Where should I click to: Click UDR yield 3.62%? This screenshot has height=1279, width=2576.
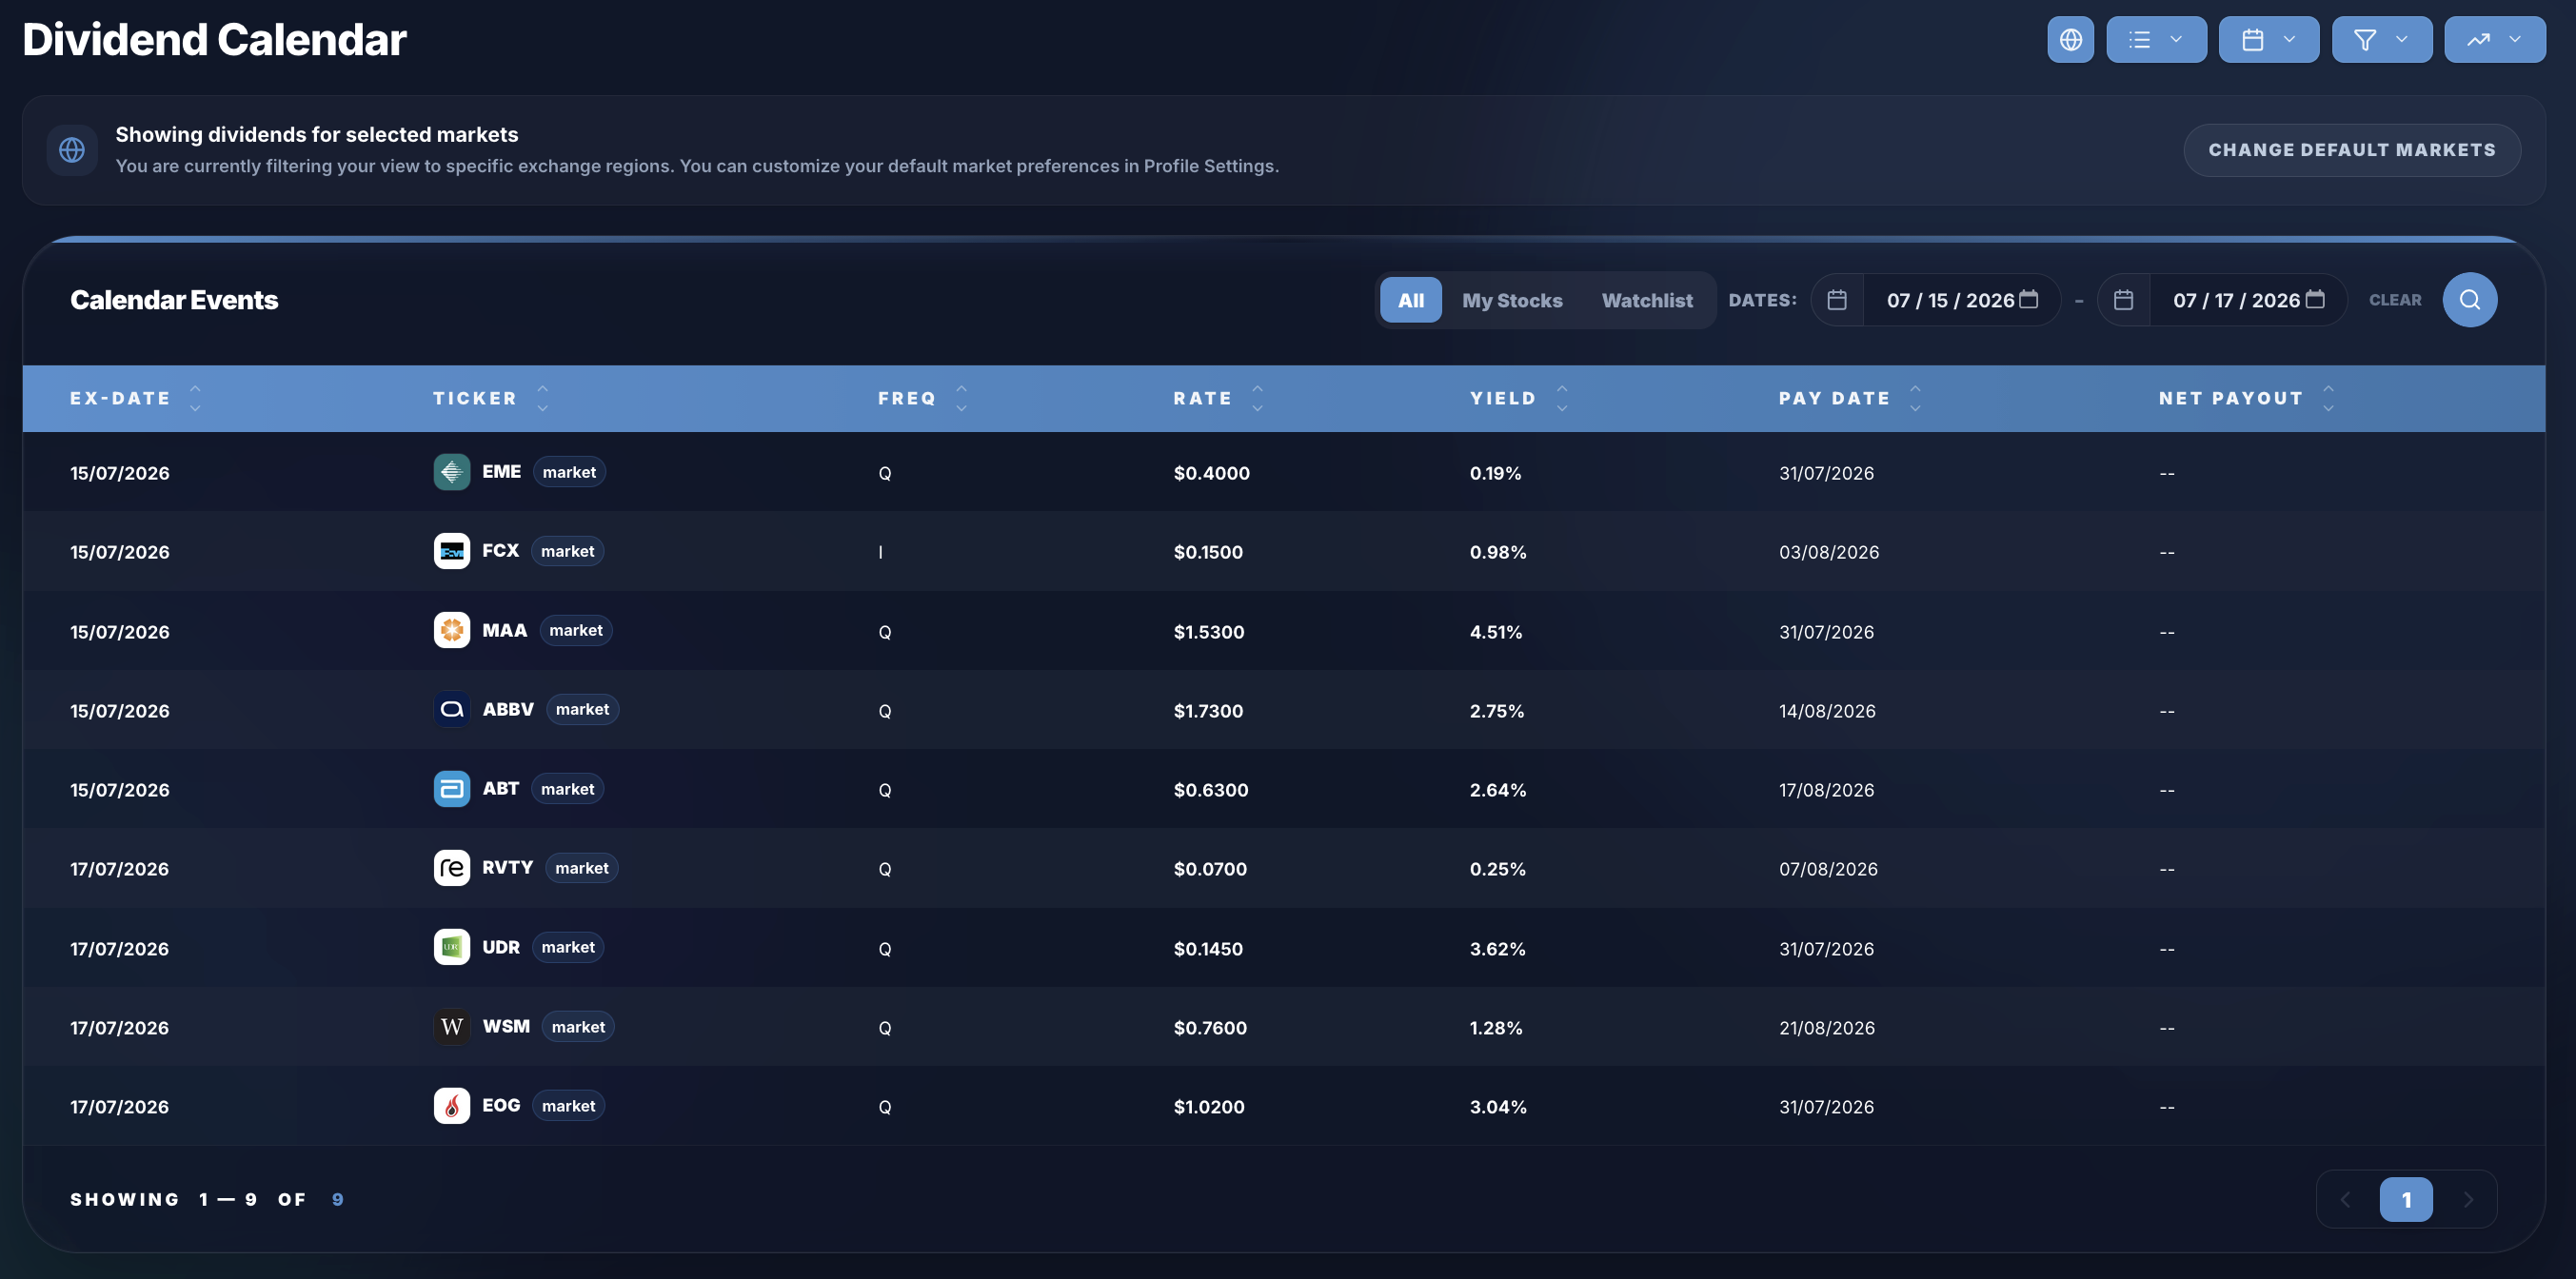(x=1497, y=949)
